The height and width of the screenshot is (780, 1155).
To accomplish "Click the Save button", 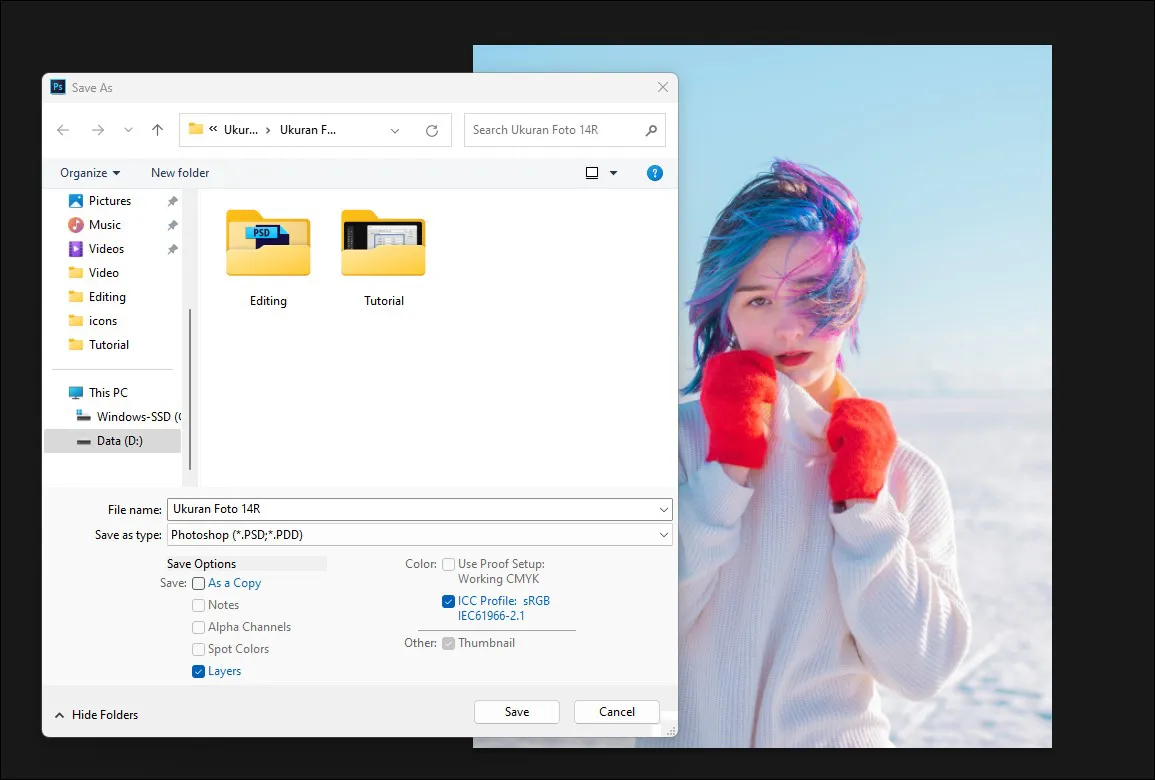I will (x=517, y=712).
